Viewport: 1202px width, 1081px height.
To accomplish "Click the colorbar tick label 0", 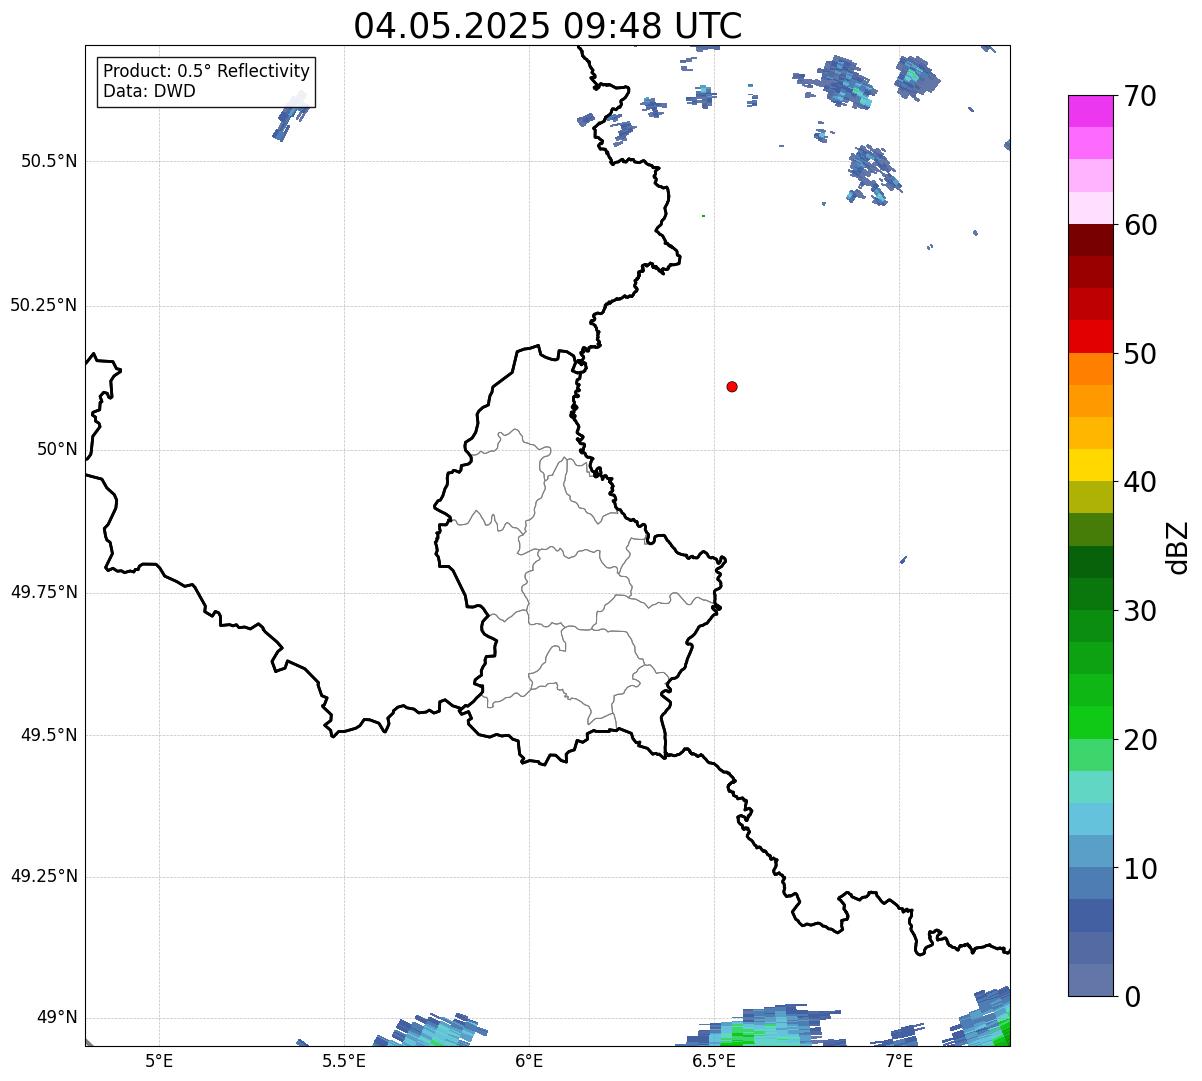I will tap(1131, 997).
